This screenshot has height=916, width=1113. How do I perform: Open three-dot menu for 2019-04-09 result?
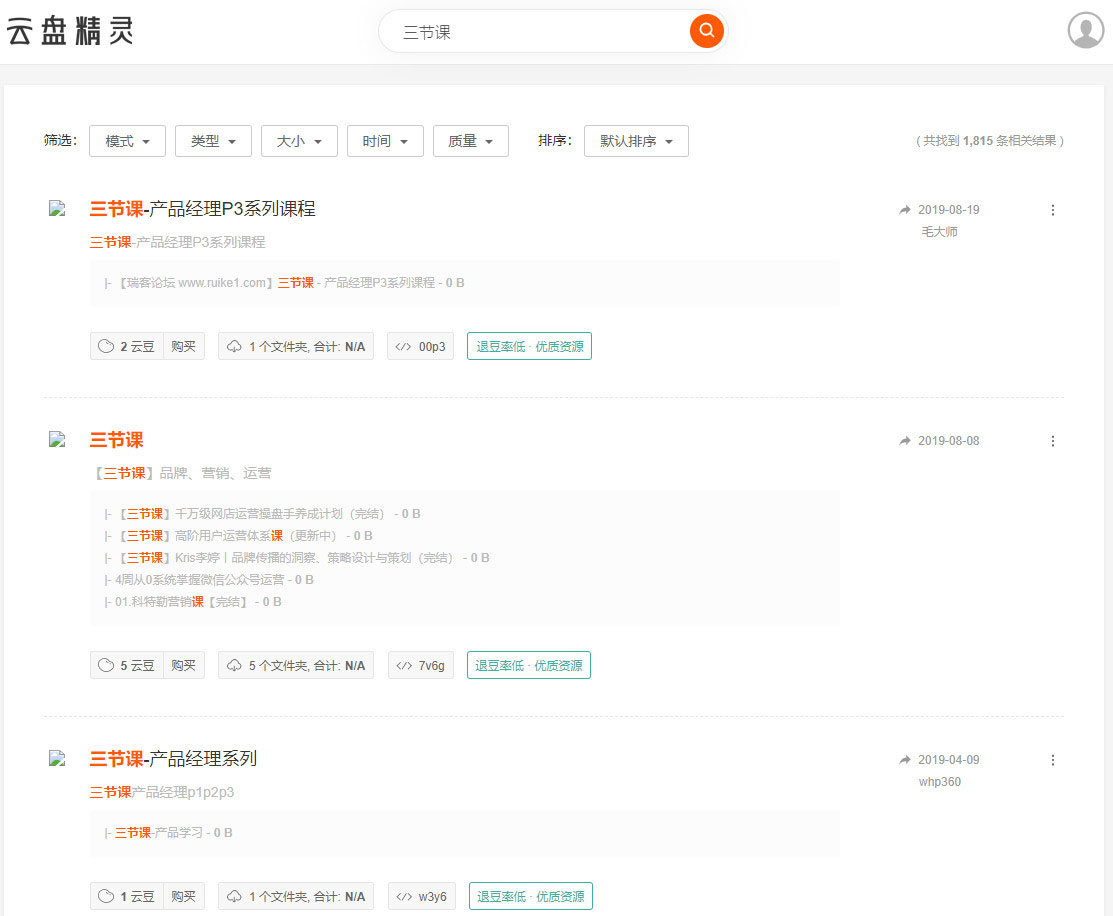pyautogui.click(x=1052, y=760)
